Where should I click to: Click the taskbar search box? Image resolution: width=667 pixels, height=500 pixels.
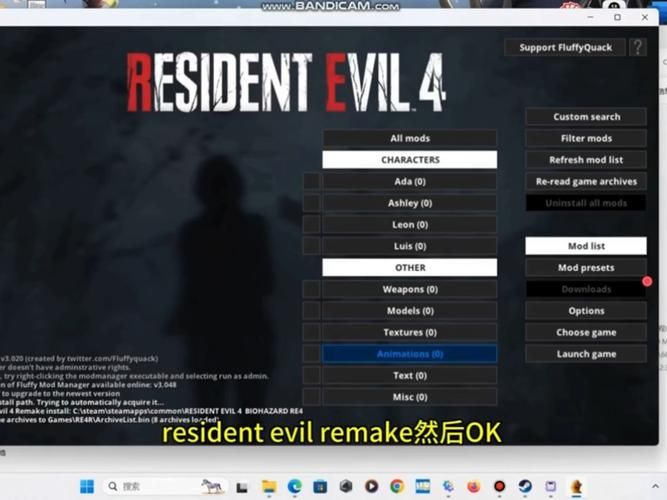click(x=166, y=486)
